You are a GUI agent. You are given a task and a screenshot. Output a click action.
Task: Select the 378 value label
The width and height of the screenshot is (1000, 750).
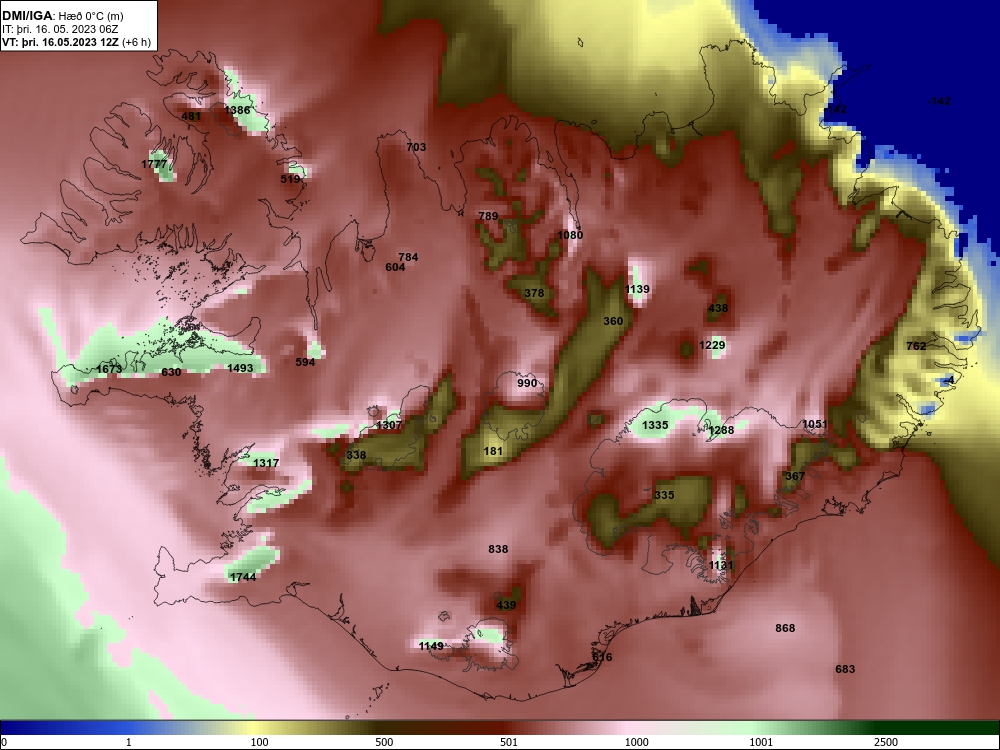(x=534, y=293)
